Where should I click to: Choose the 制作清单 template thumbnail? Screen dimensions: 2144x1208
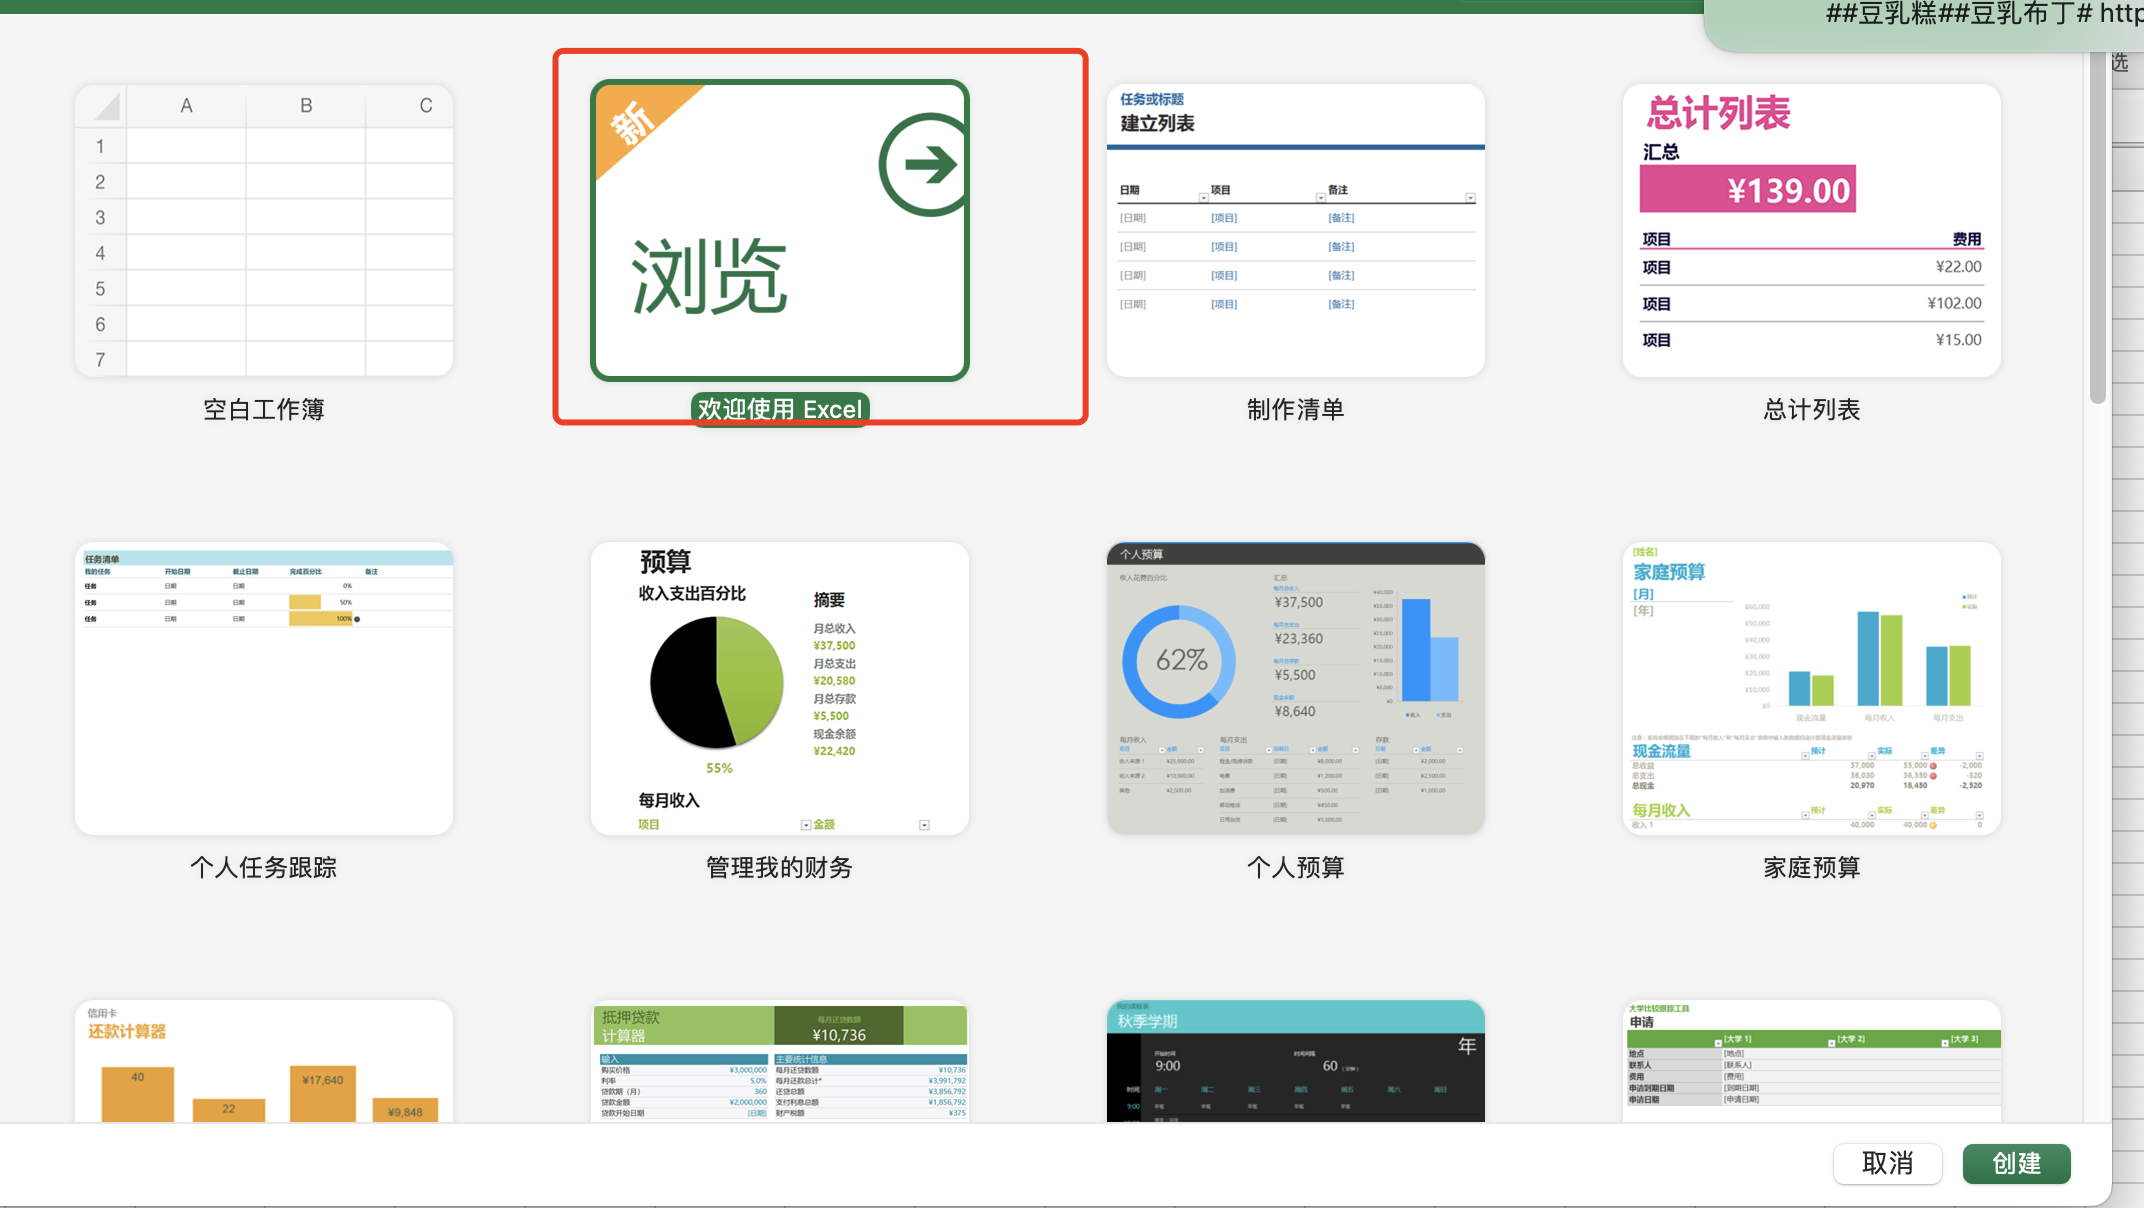[x=1296, y=230]
